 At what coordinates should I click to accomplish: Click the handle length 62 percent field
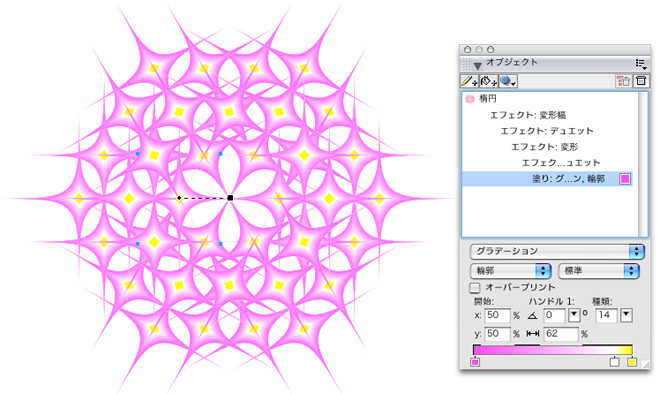pos(561,334)
